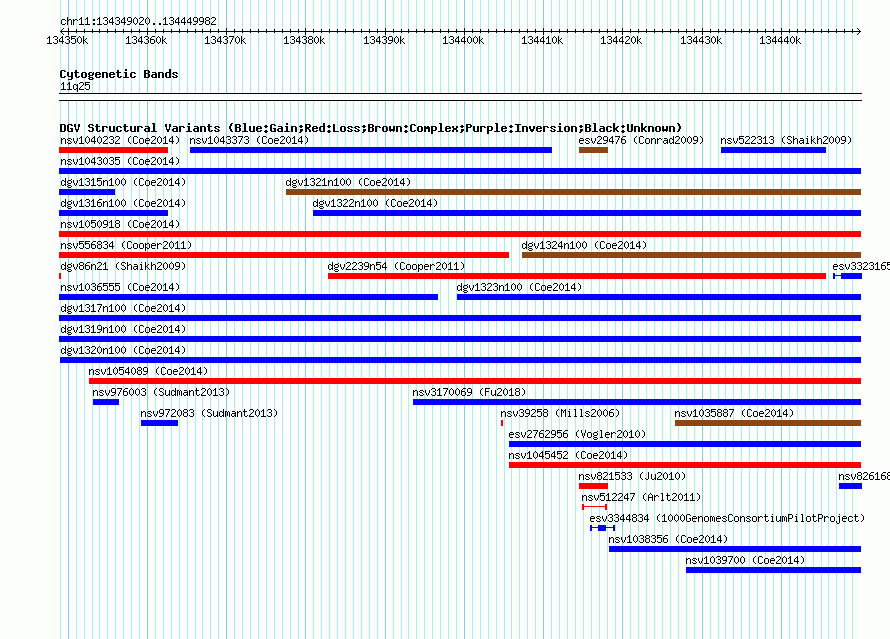Select dgv1323n100 (Coe2014) variant label
The height and width of the screenshot is (639, 890).
[519, 287]
